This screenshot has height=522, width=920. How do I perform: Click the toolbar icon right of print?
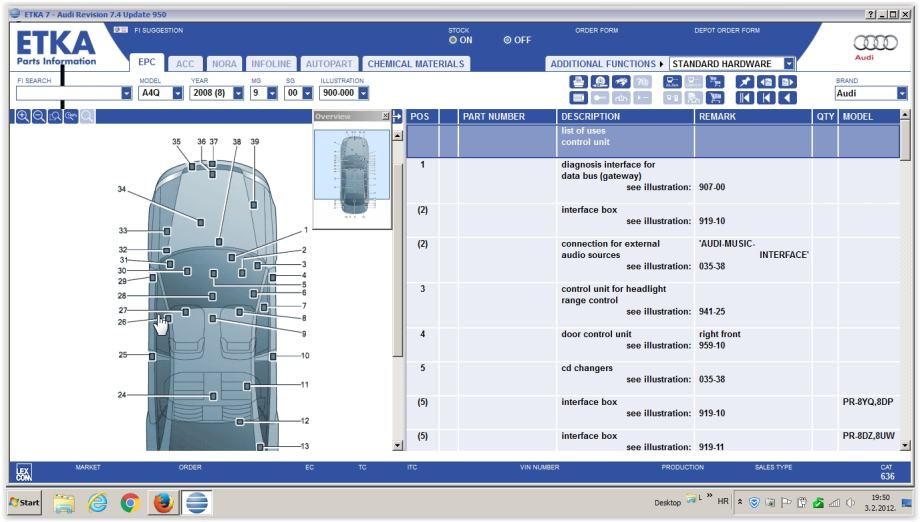600,82
